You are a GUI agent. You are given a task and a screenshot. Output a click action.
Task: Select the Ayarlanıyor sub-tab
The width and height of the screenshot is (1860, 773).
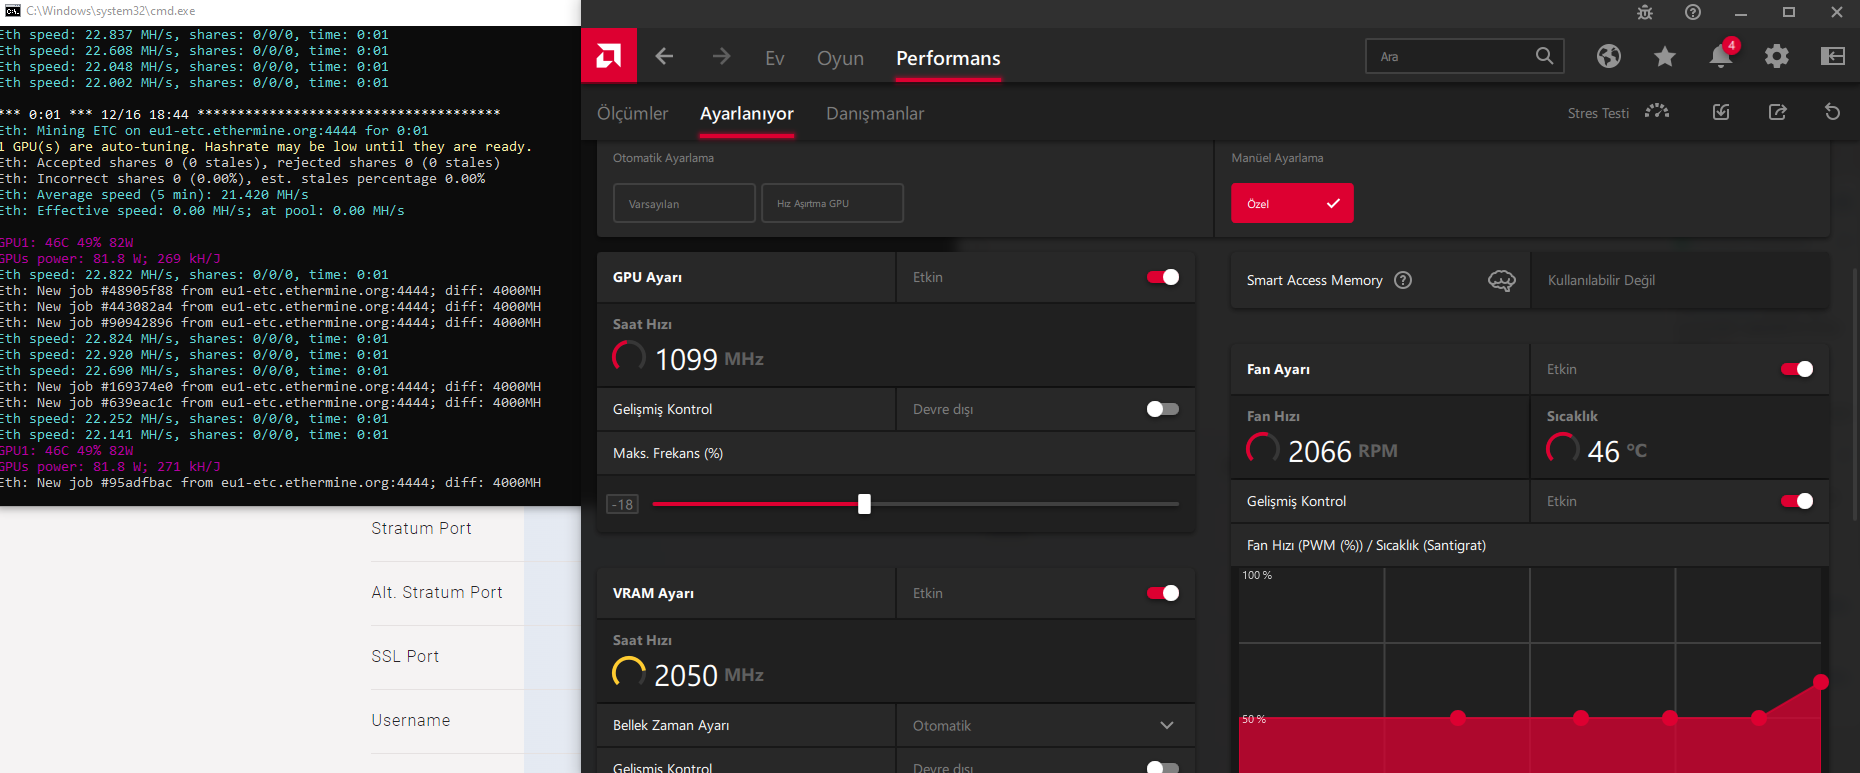747,114
